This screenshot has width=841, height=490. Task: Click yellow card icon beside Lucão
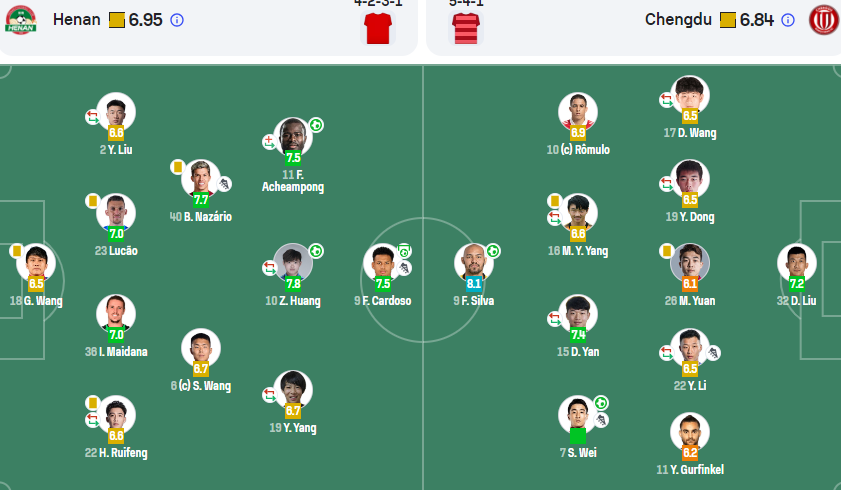(x=93, y=201)
